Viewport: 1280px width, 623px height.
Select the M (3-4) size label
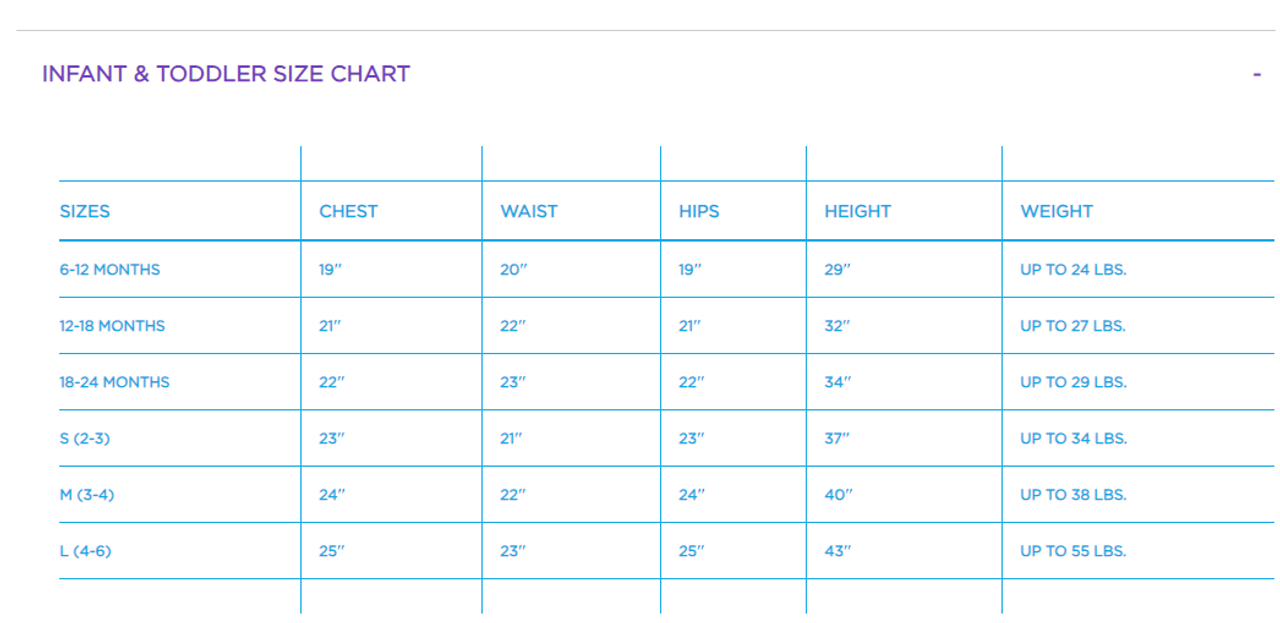(87, 494)
